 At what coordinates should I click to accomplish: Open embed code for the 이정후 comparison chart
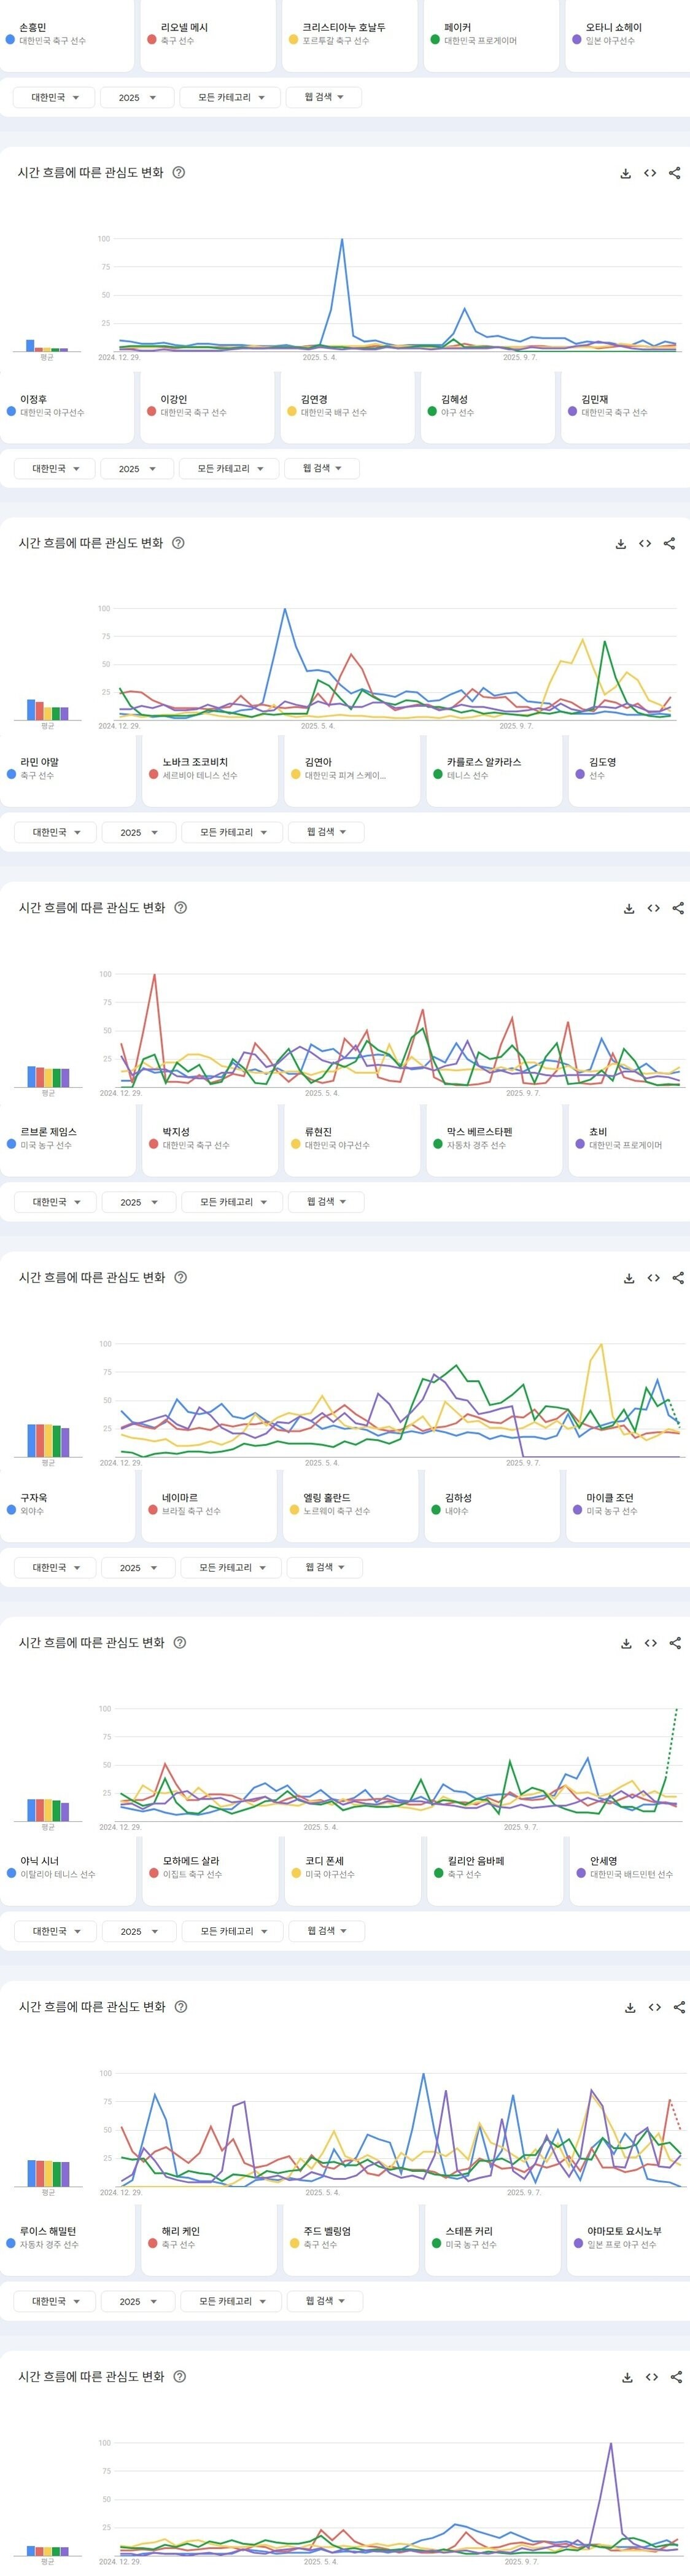[645, 543]
